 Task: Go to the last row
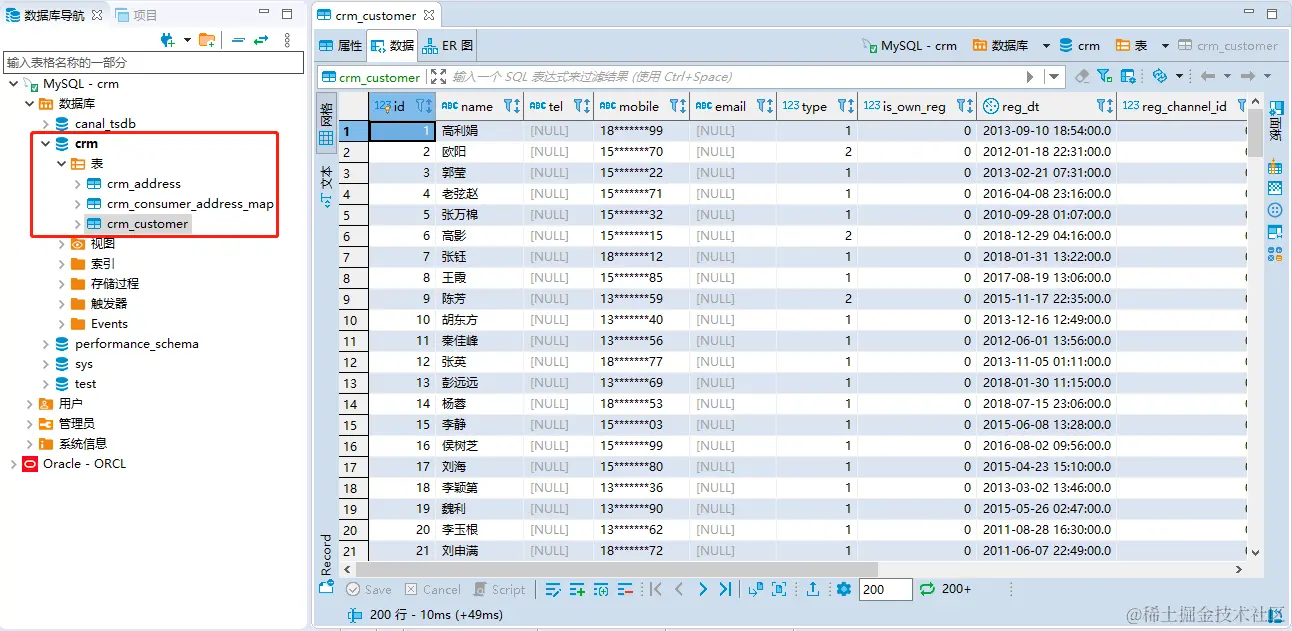726,590
